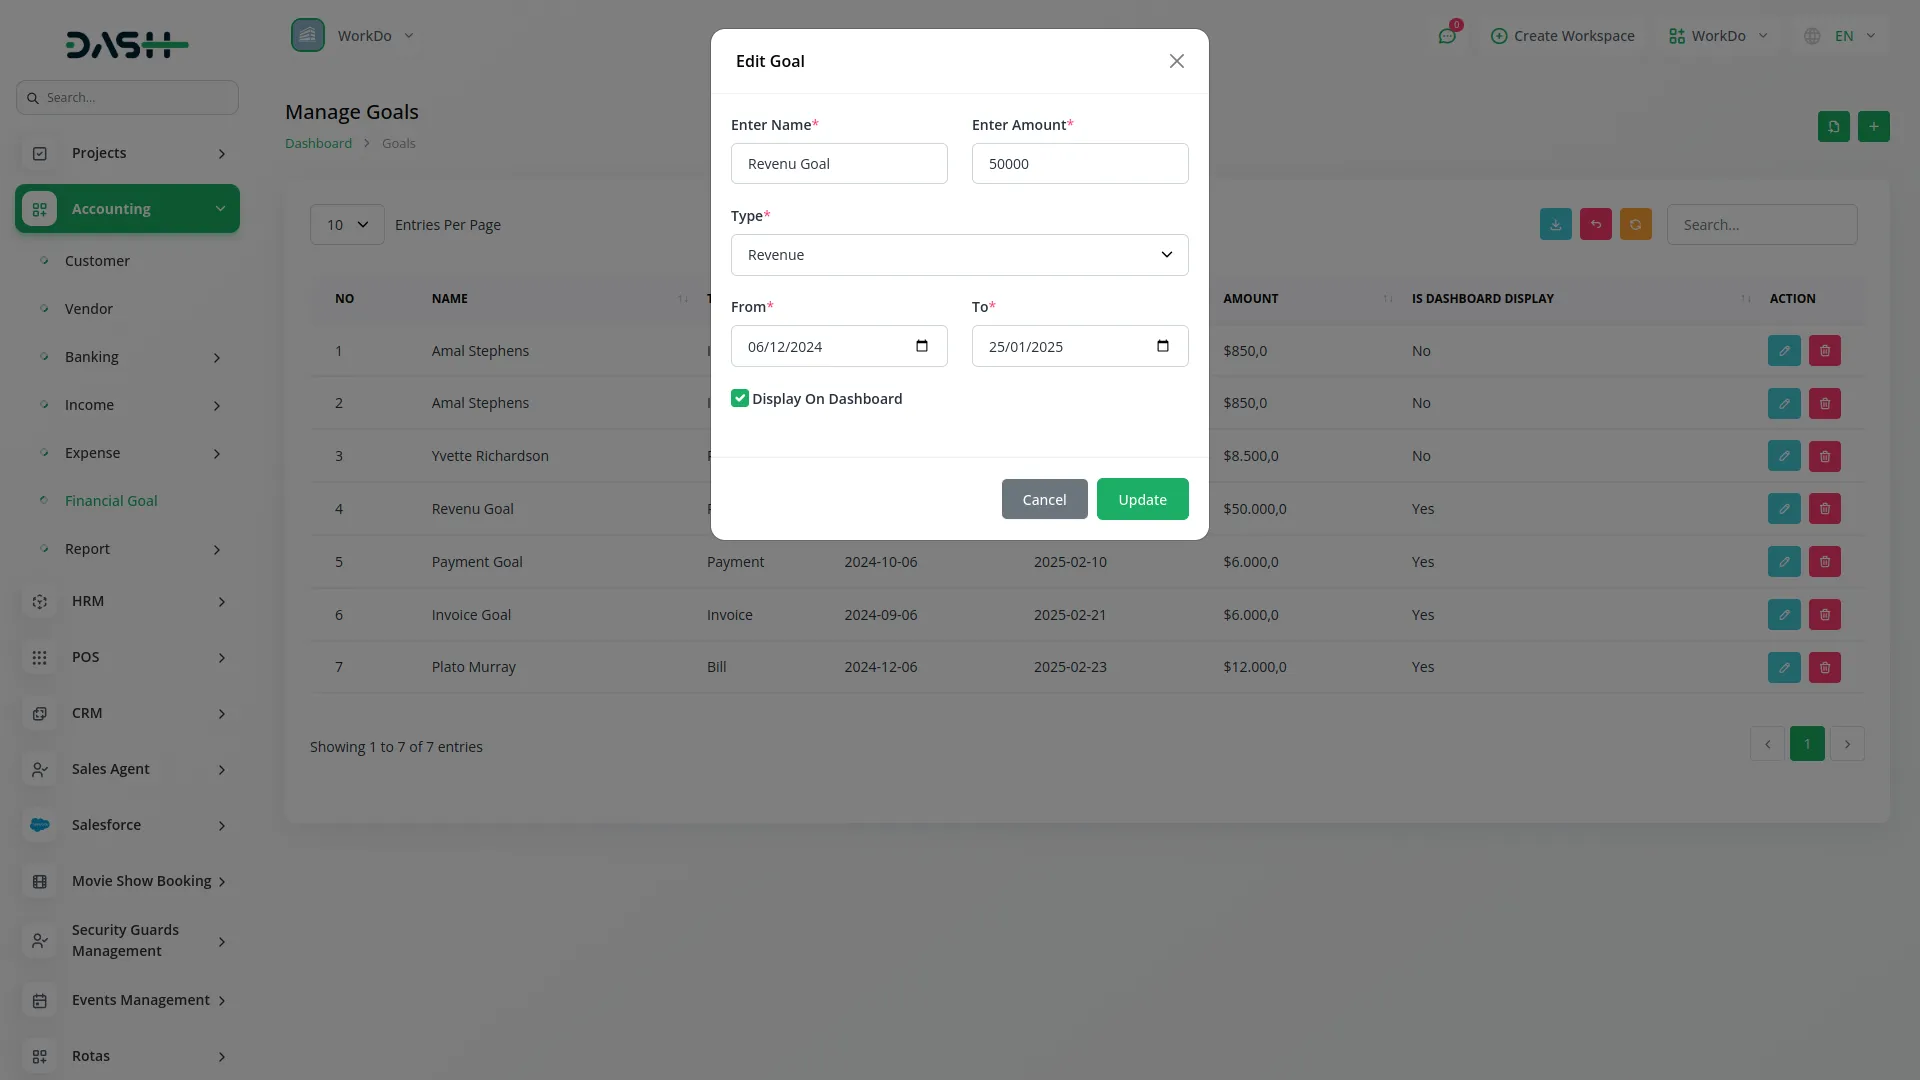Image resolution: width=1920 pixels, height=1080 pixels.
Task: Click the teal export/download icon above the table
Action: click(x=1555, y=224)
